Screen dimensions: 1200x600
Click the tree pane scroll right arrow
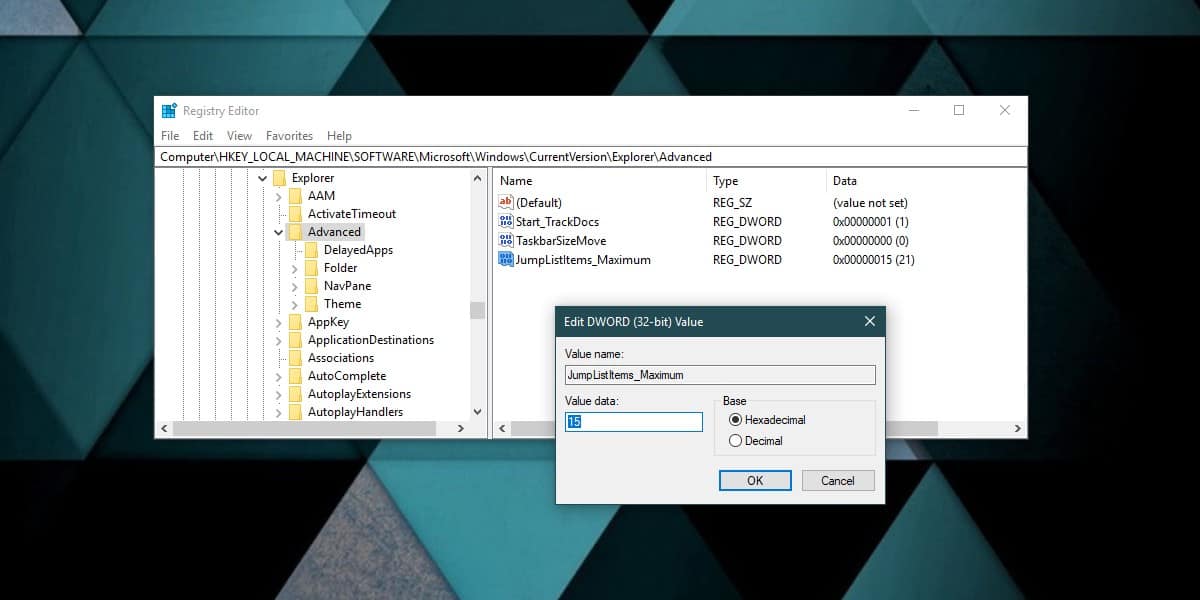(x=460, y=428)
